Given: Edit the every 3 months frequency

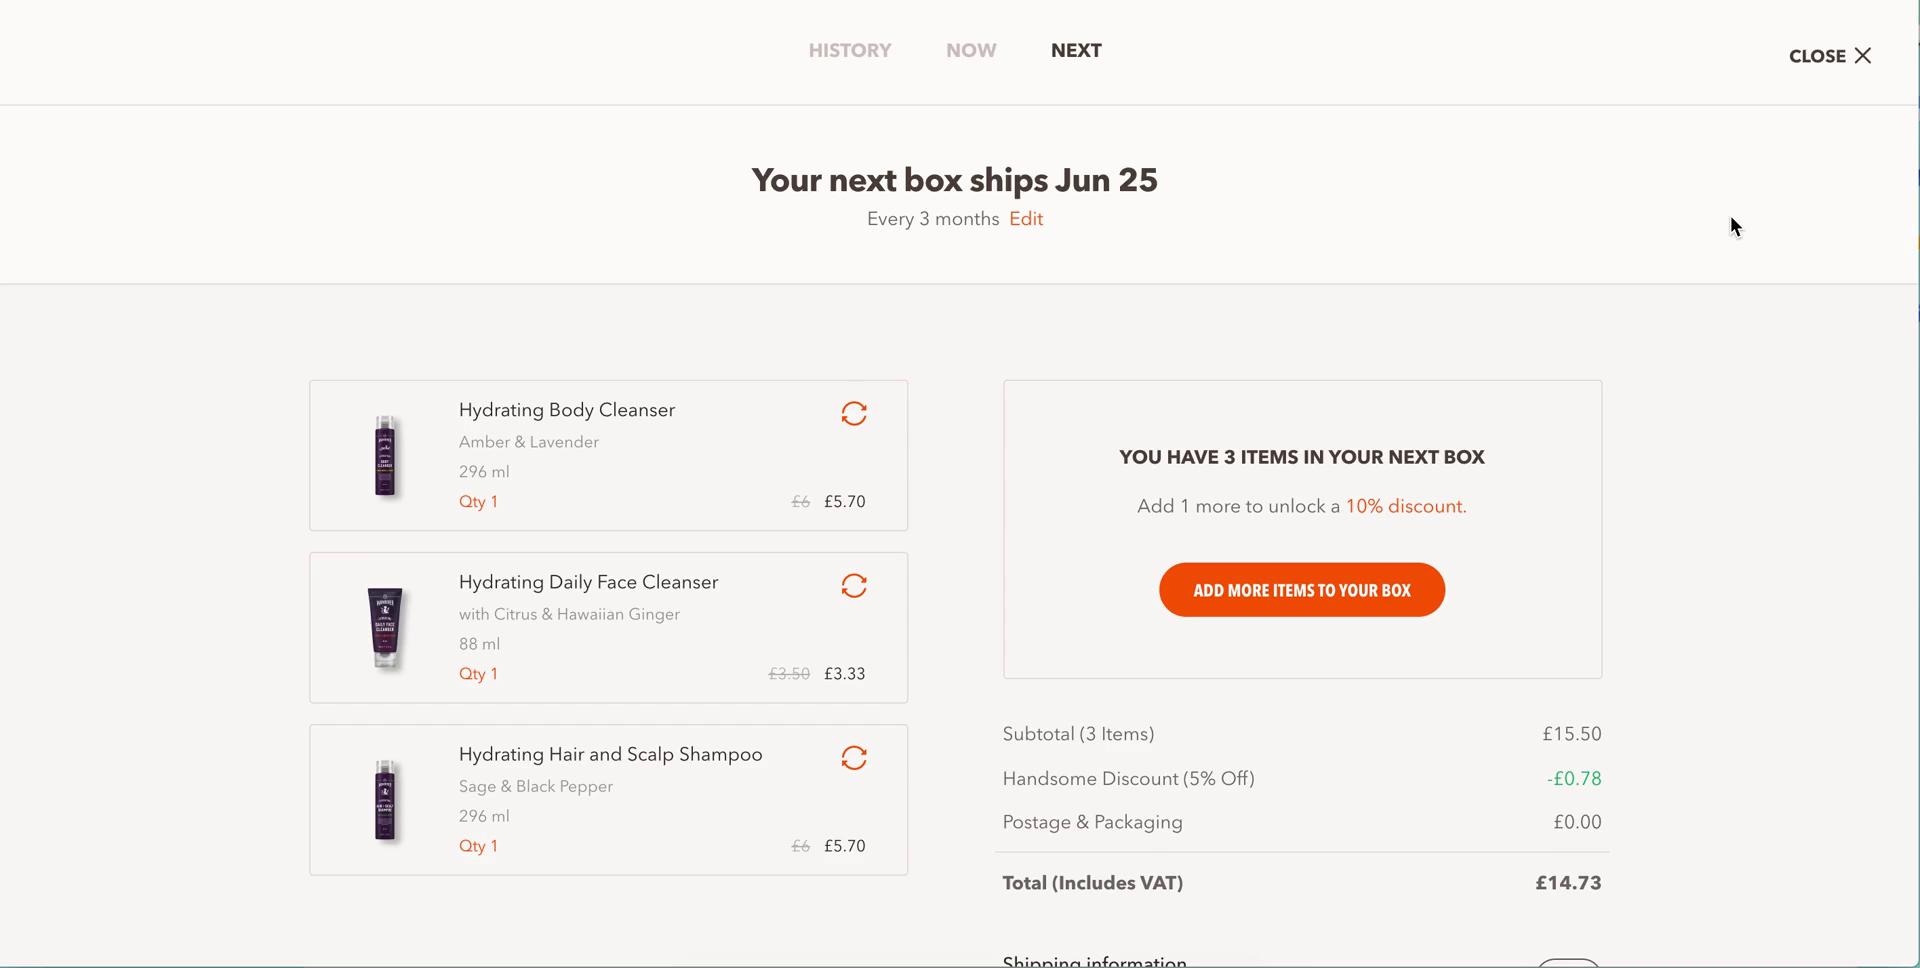Looking at the screenshot, I should [x=1026, y=219].
